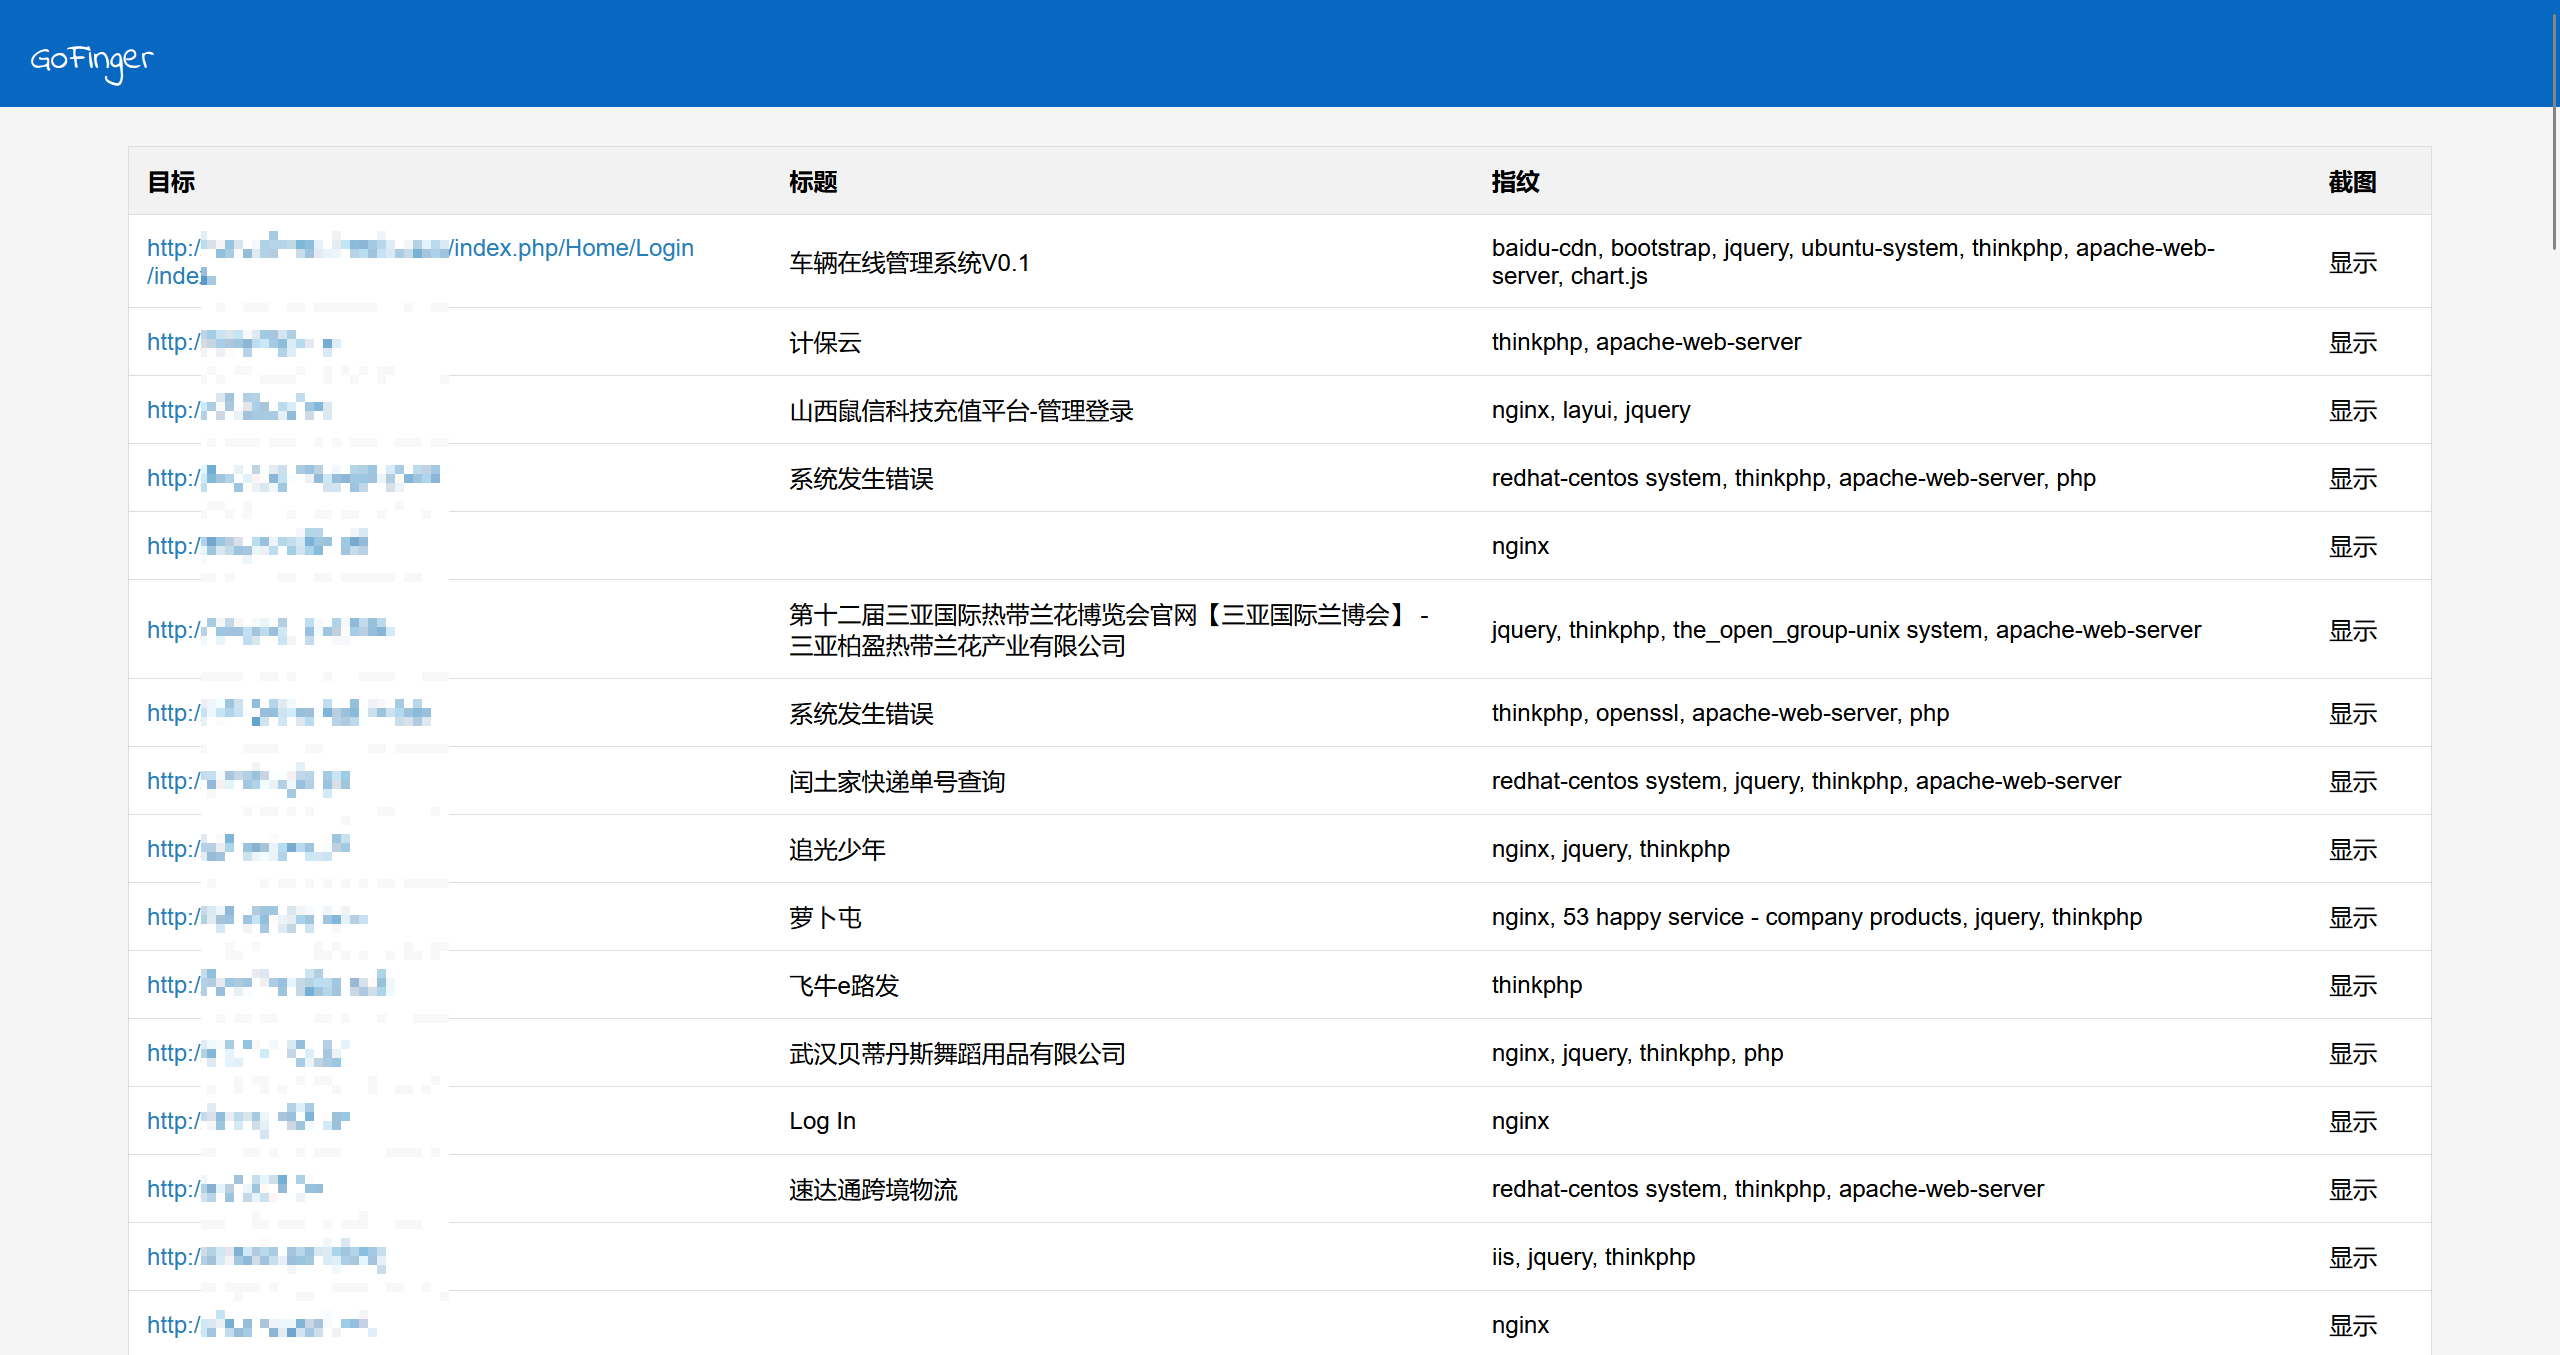Open target URL of 武汉贝蒂丹斯 row

click(247, 1053)
